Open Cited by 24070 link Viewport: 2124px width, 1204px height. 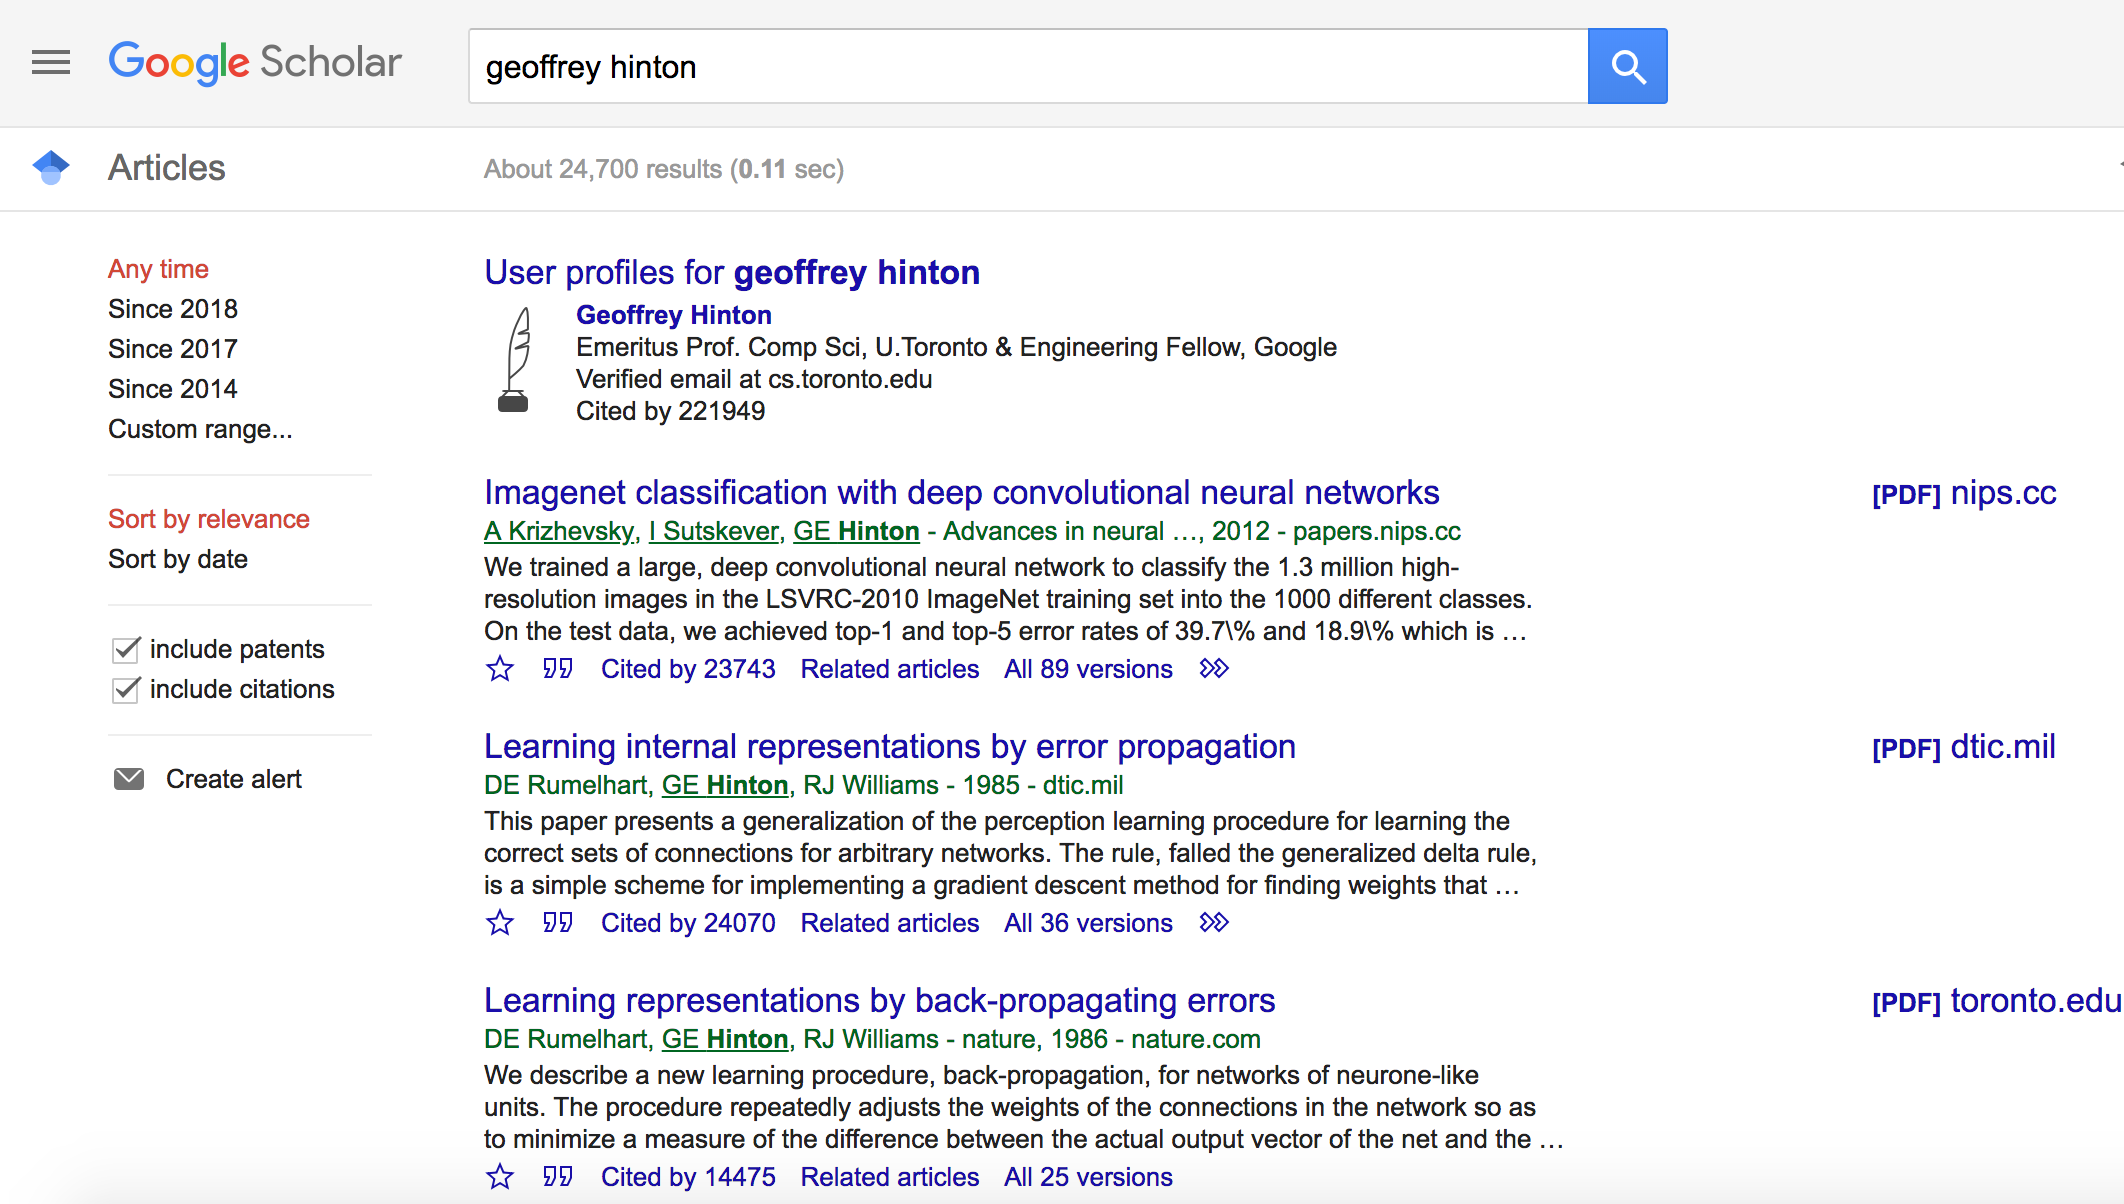[x=688, y=923]
